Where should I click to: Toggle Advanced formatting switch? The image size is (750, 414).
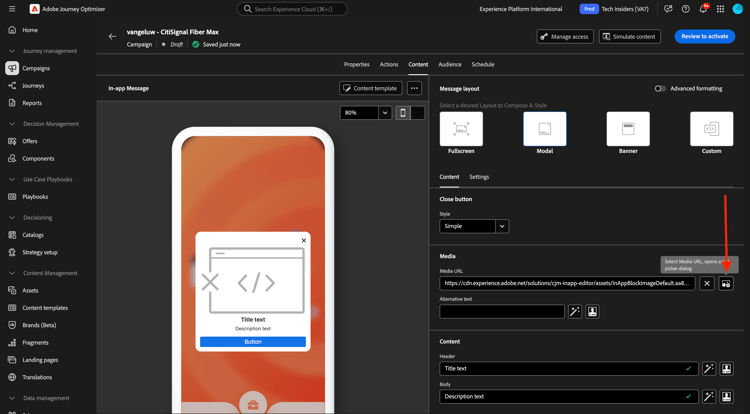660,88
